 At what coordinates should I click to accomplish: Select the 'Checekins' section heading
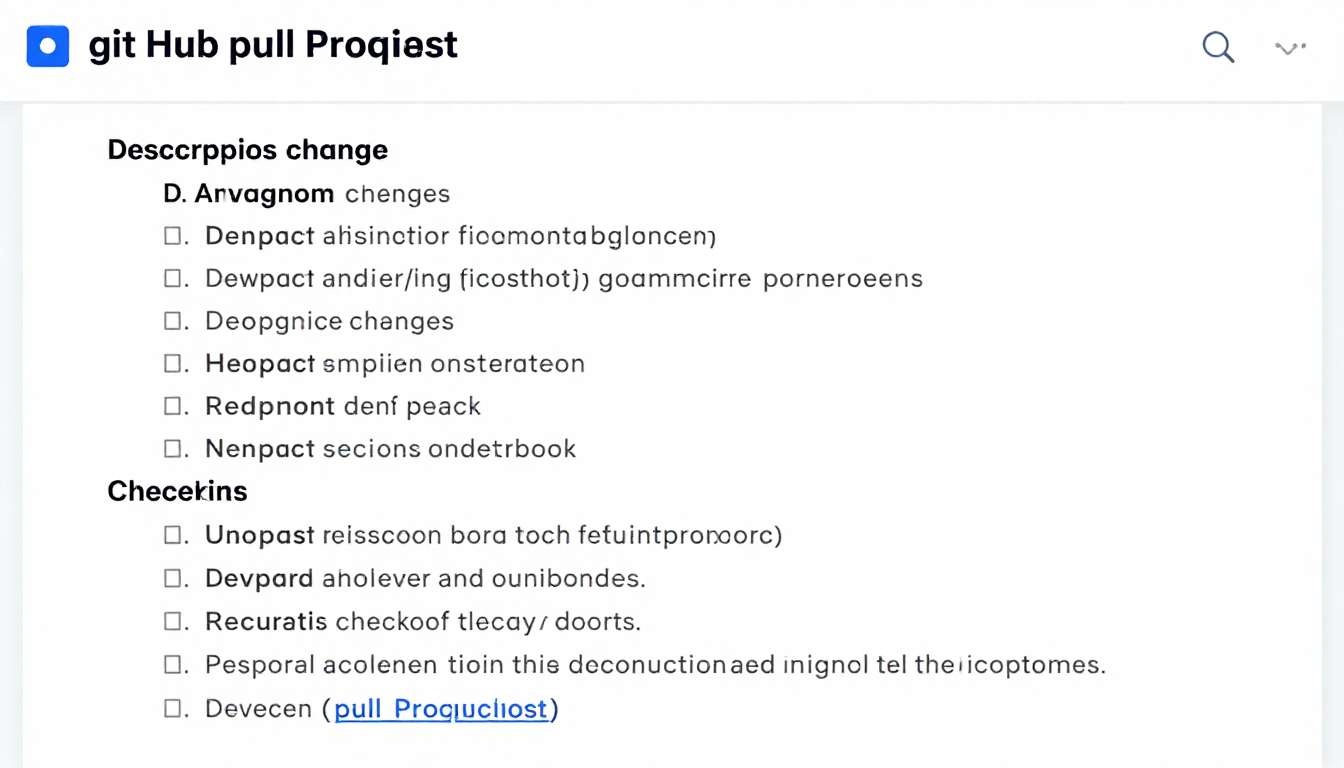click(x=177, y=491)
